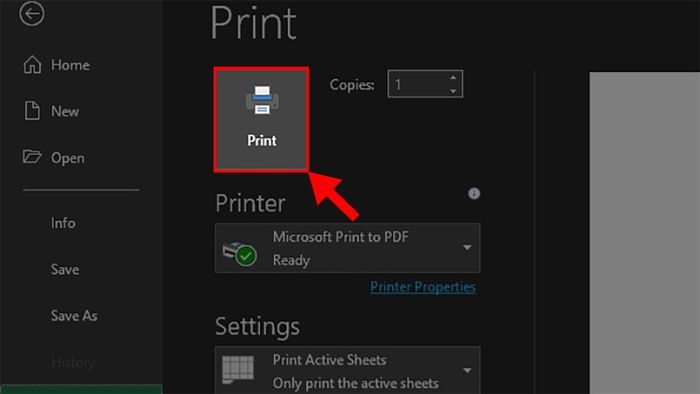Decrease copies with the down arrow
Viewport: 700px width, 394px height.
pyautogui.click(x=453, y=91)
